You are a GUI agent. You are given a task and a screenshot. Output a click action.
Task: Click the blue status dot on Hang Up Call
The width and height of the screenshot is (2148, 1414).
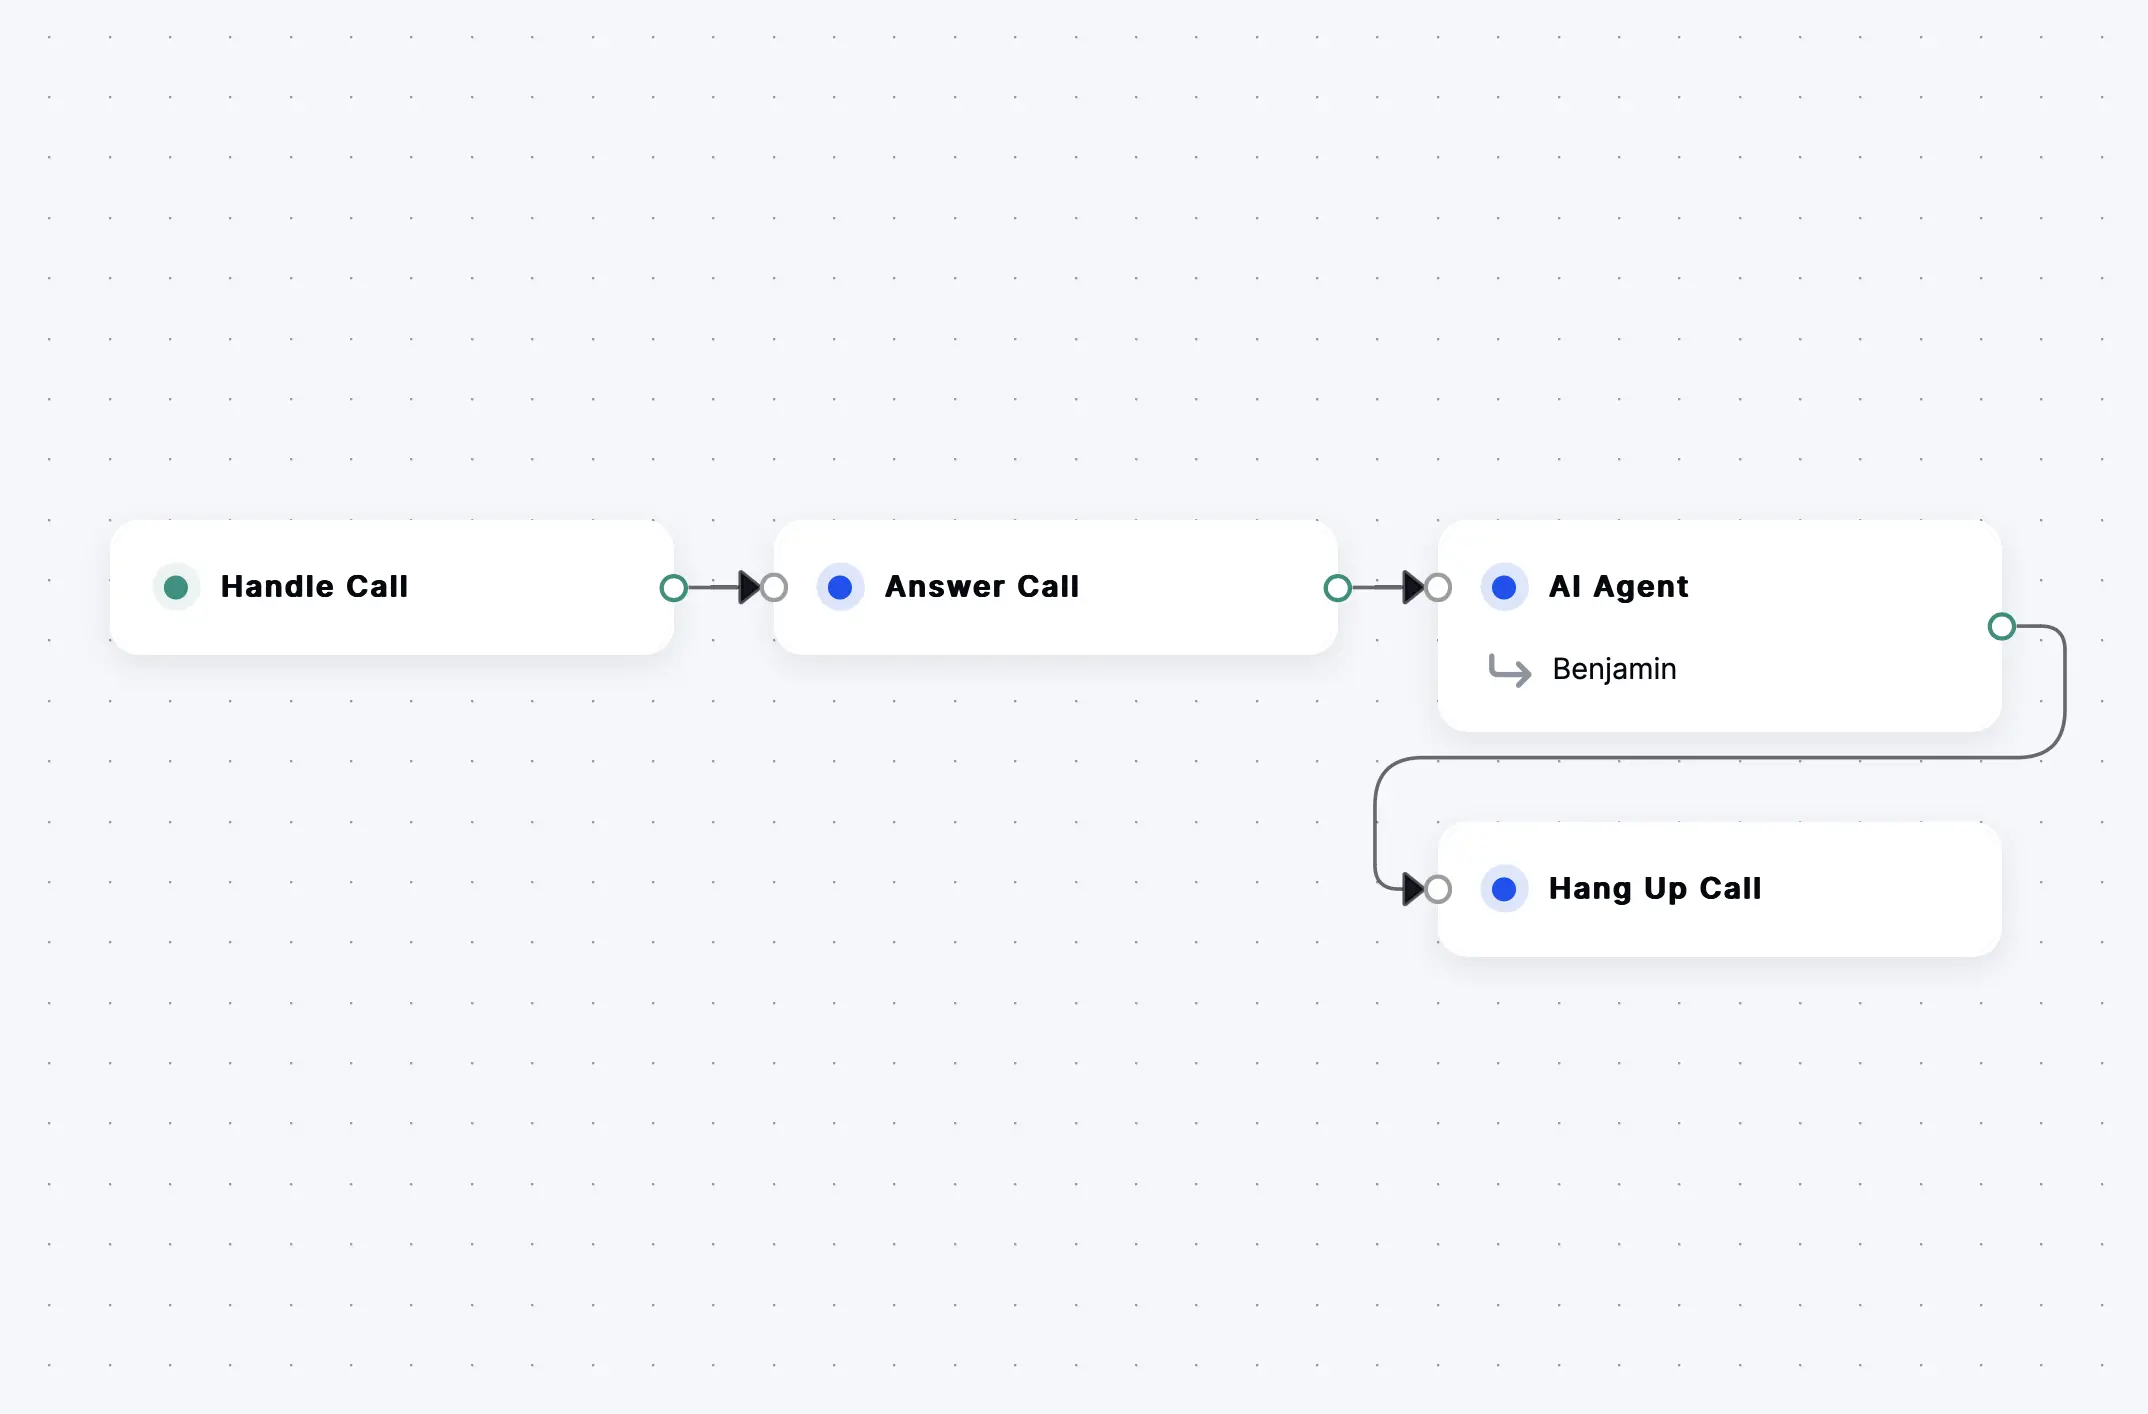pyautogui.click(x=1503, y=888)
